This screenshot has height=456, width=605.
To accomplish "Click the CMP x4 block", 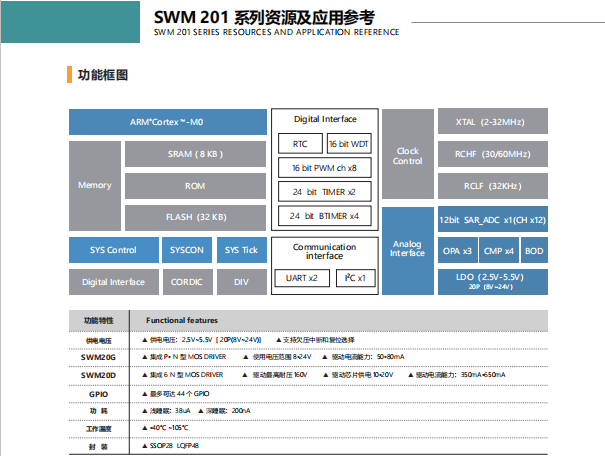I will (499, 250).
